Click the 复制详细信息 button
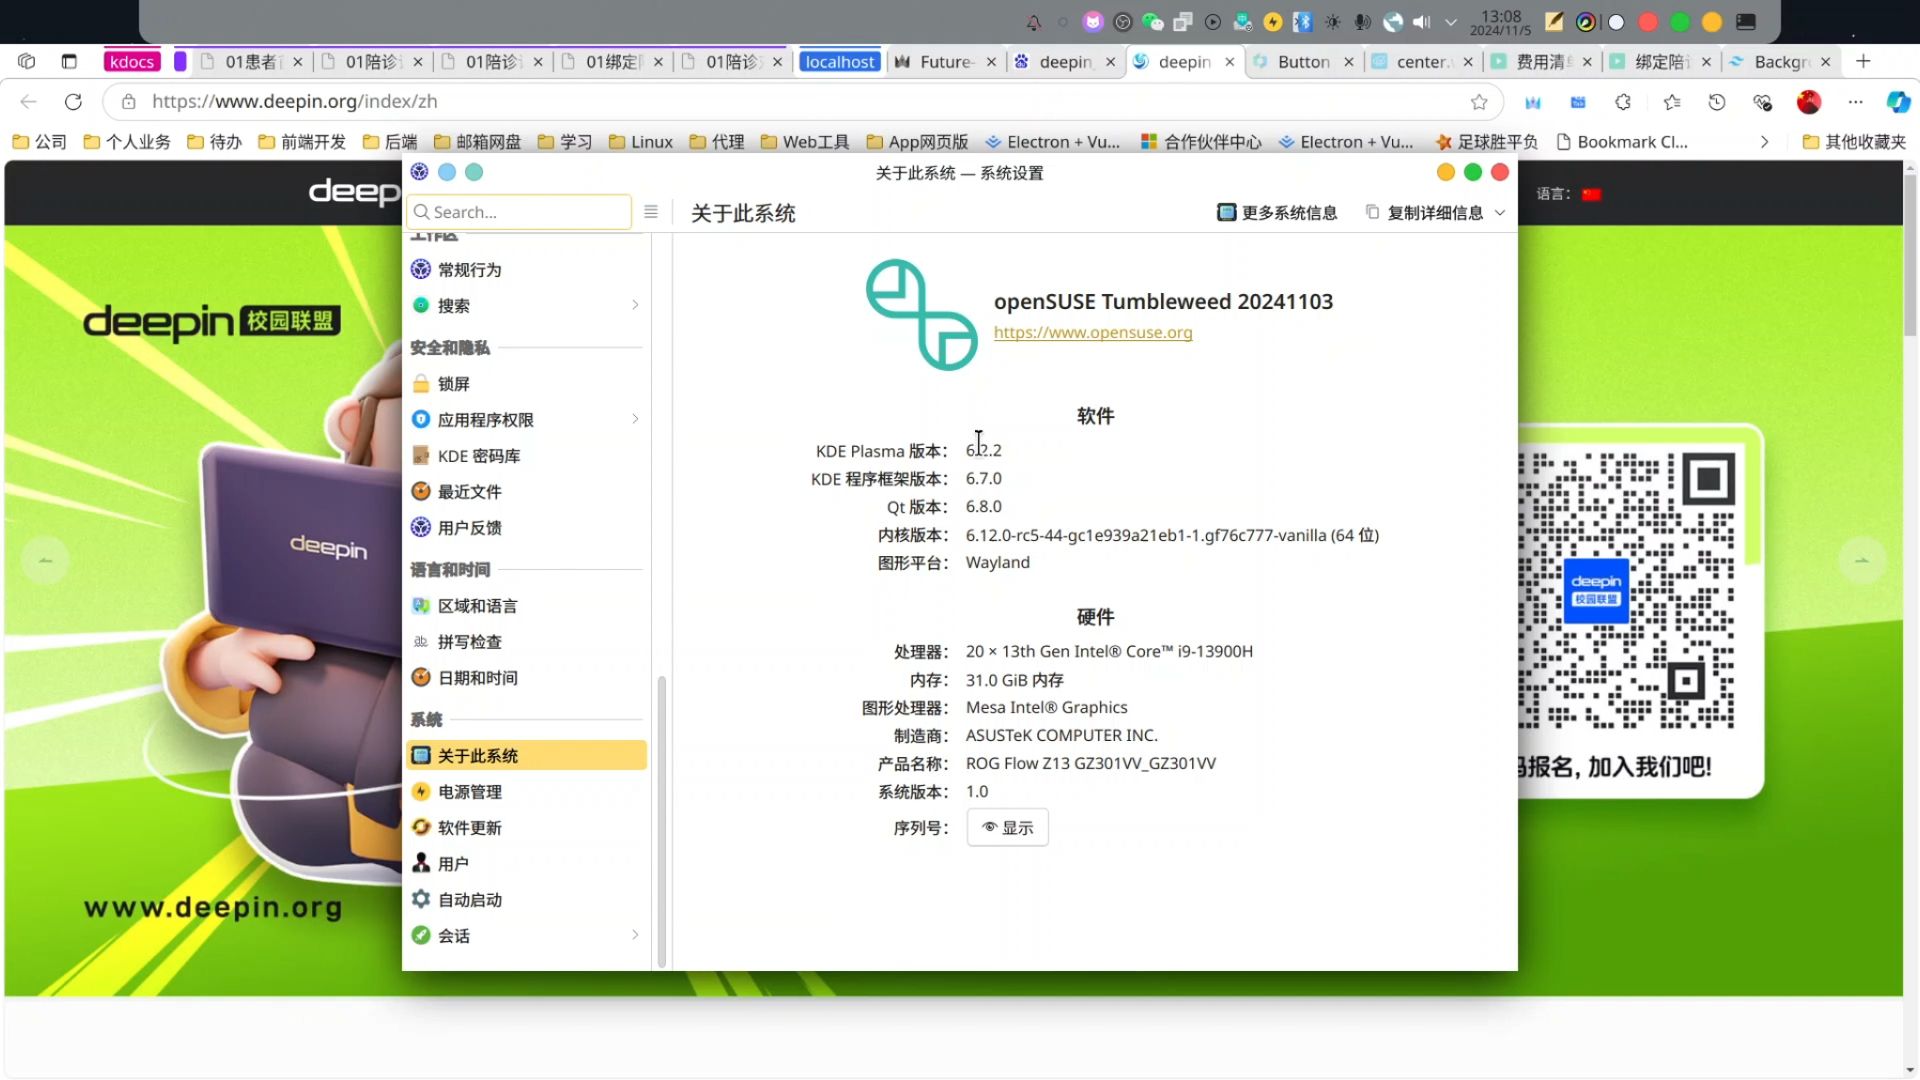 [1424, 213]
